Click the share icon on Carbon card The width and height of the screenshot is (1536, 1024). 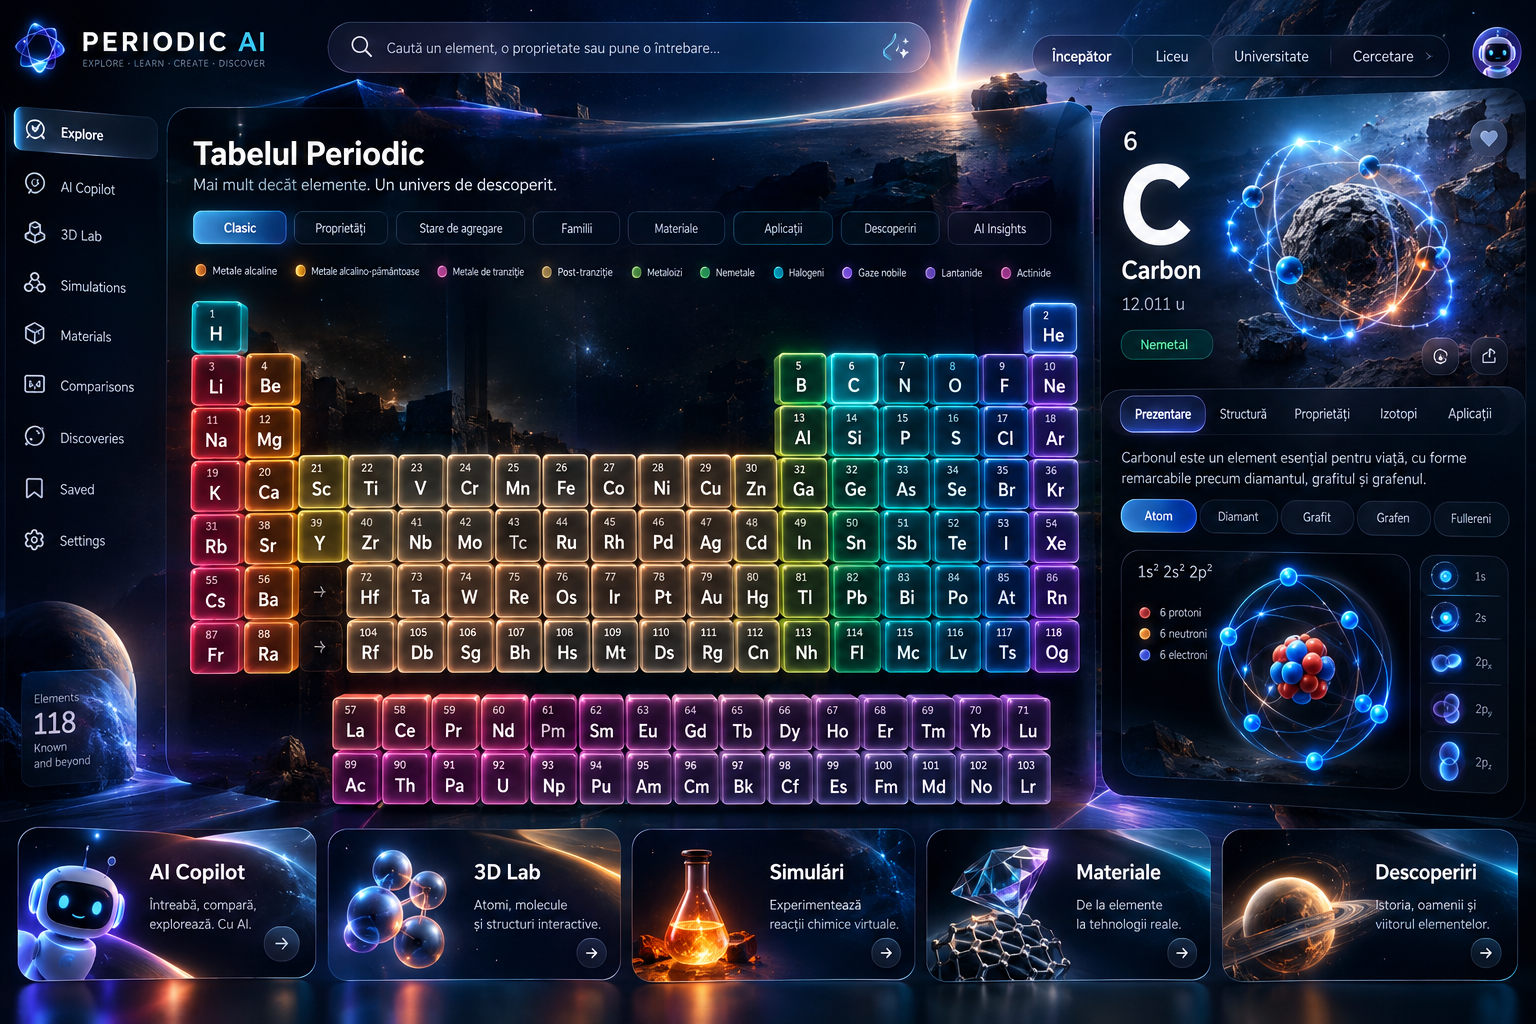pyautogui.click(x=1489, y=355)
